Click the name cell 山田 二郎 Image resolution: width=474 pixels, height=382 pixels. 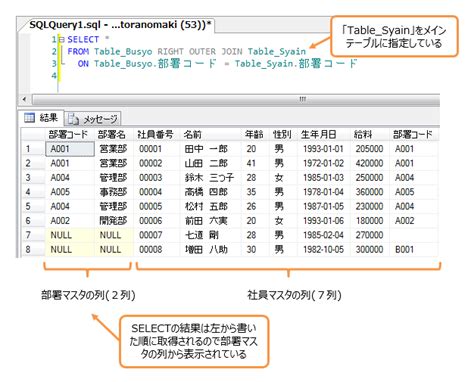[x=211, y=163]
